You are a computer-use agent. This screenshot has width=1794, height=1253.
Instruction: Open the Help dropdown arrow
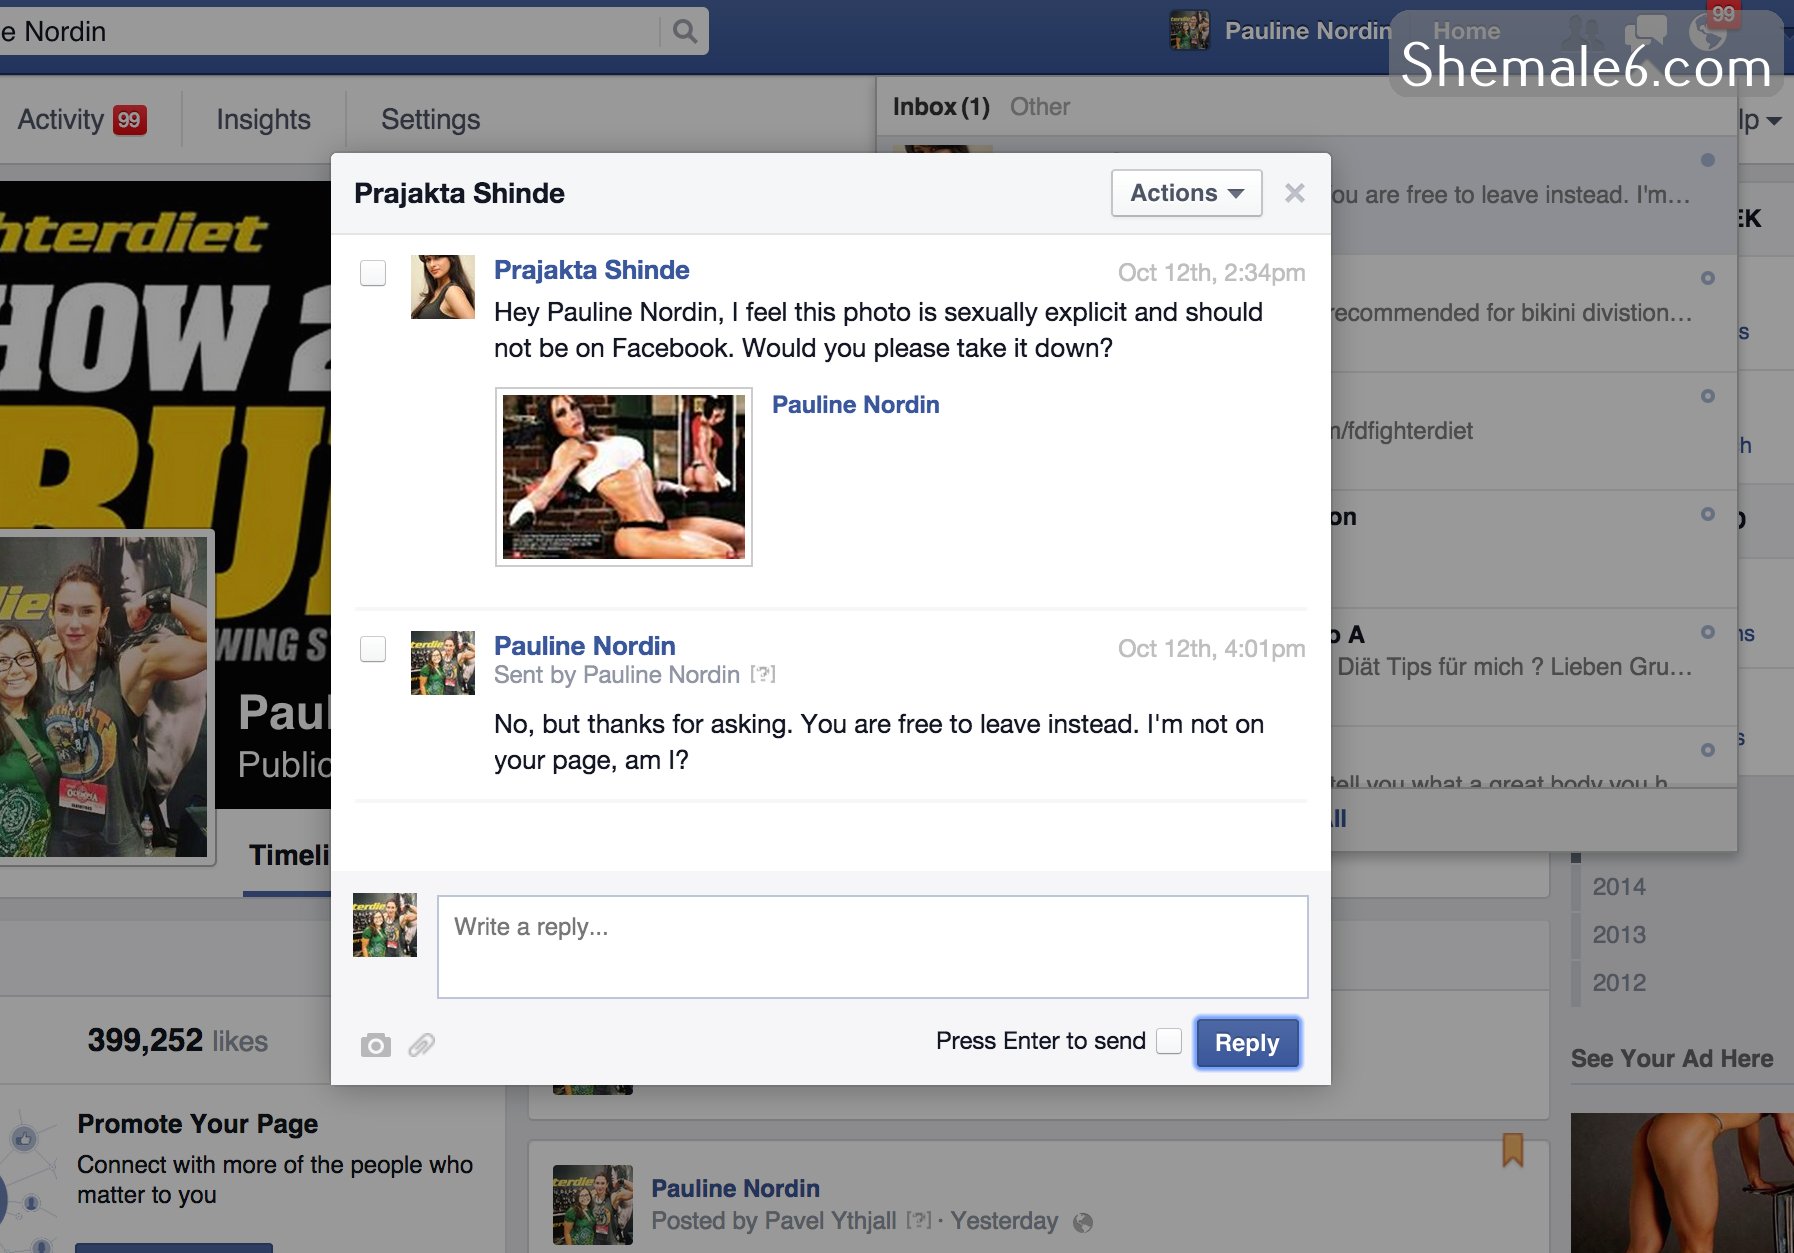[1773, 121]
